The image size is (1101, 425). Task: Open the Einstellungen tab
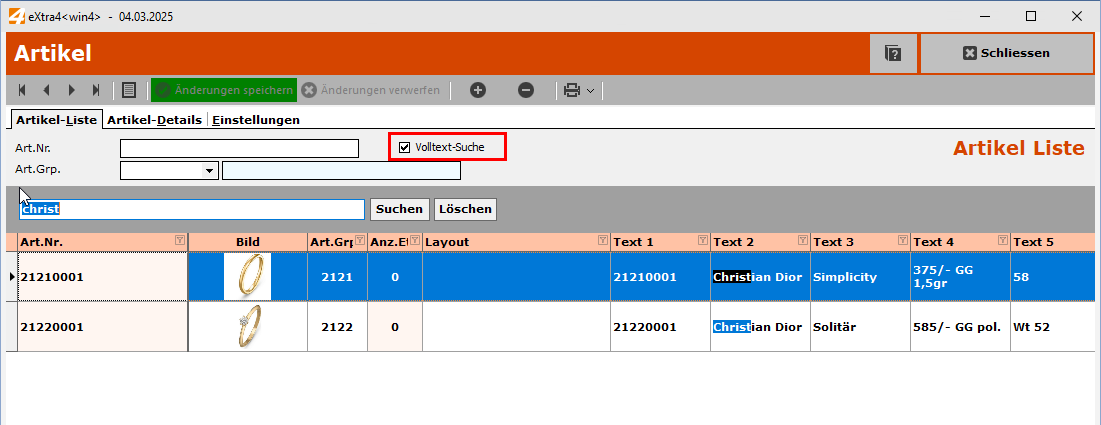pyautogui.click(x=256, y=120)
